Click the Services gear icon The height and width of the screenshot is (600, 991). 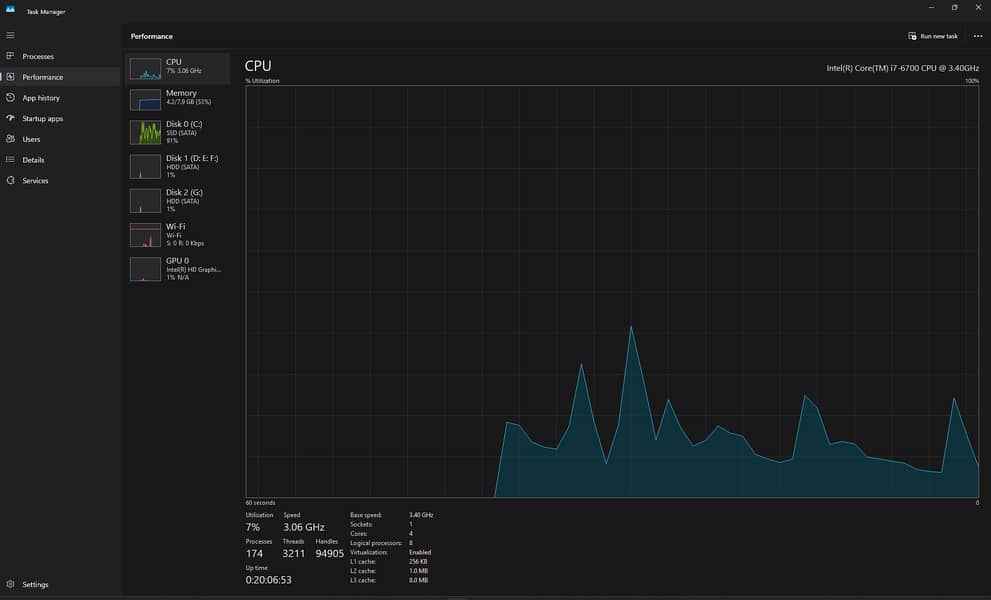(10, 181)
